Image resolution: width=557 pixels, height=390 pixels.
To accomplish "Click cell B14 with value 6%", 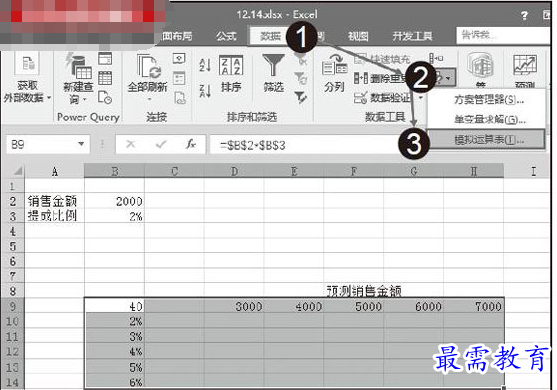I will coord(114,381).
